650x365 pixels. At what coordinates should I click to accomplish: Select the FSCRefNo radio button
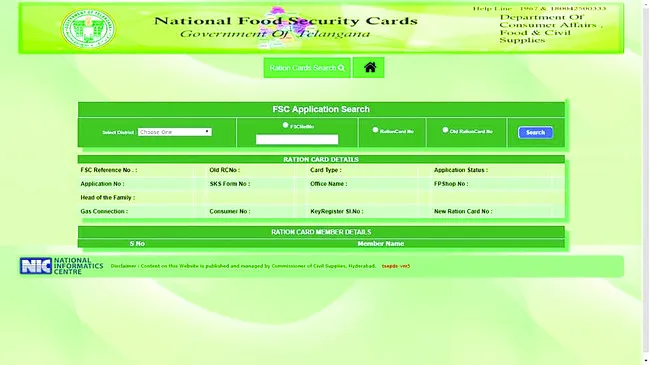pyautogui.click(x=285, y=125)
